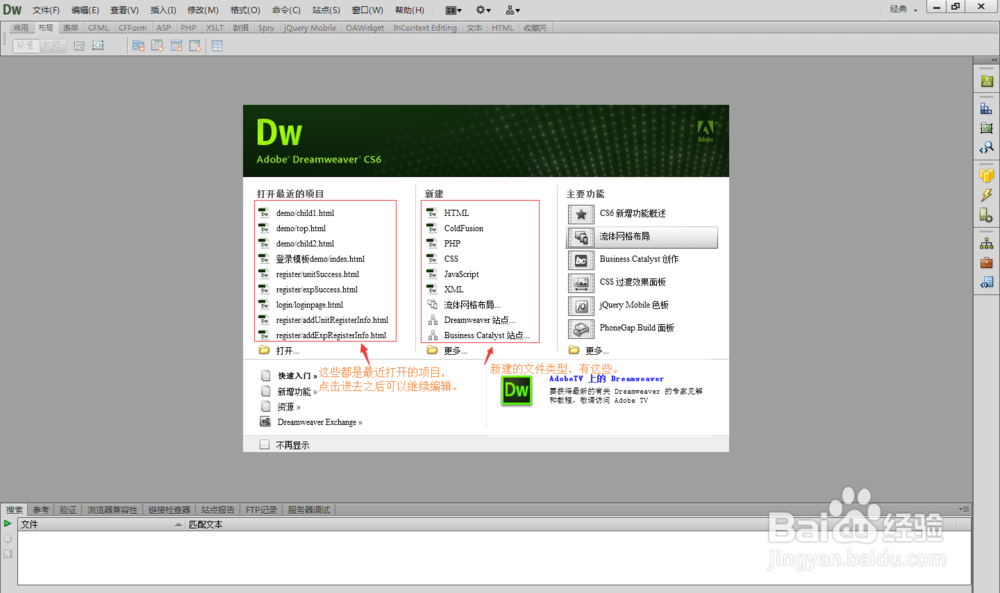Open the 经典 workspace switcher dropdown
Screen dimensions: 1000x593
(903, 10)
